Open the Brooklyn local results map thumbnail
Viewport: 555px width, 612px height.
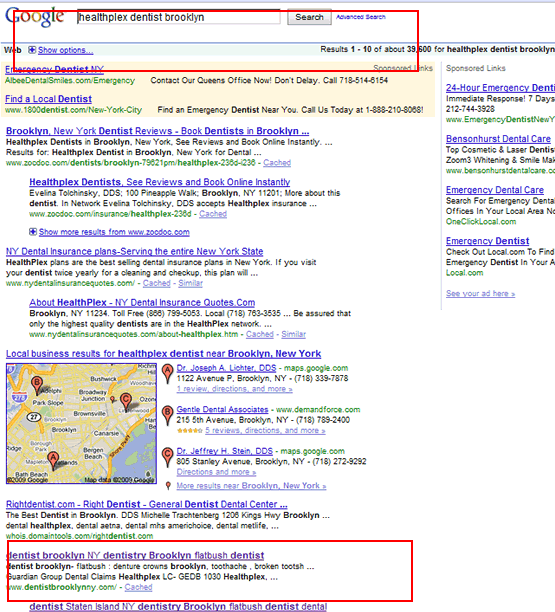click(81, 423)
